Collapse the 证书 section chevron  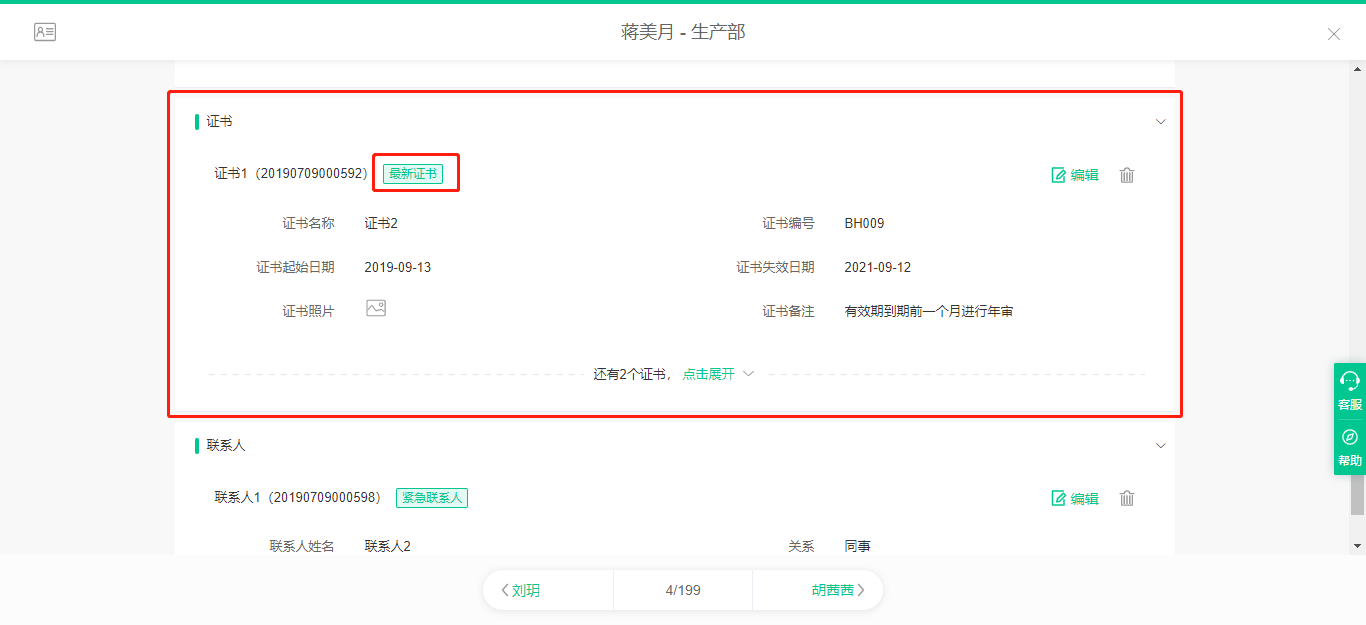pyautogui.click(x=1160, y=122)
